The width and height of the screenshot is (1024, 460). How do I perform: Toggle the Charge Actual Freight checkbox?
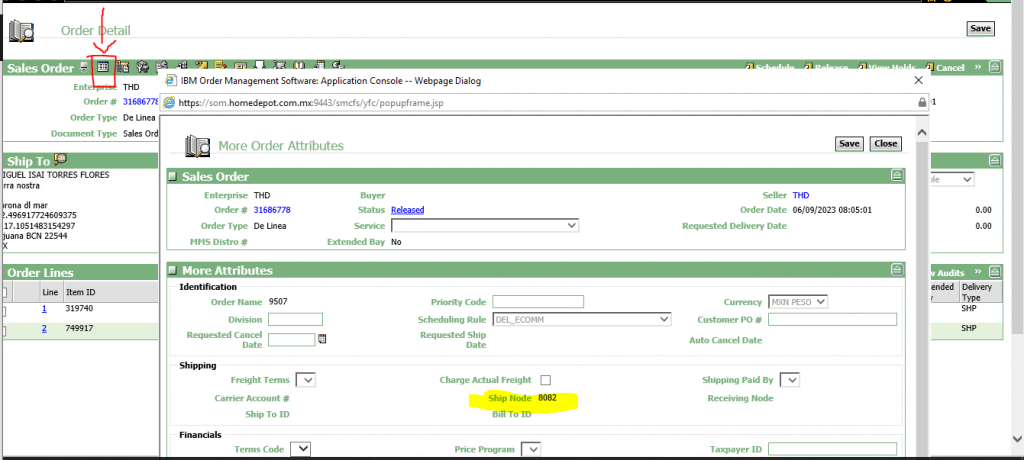click(x=545, y=380)
